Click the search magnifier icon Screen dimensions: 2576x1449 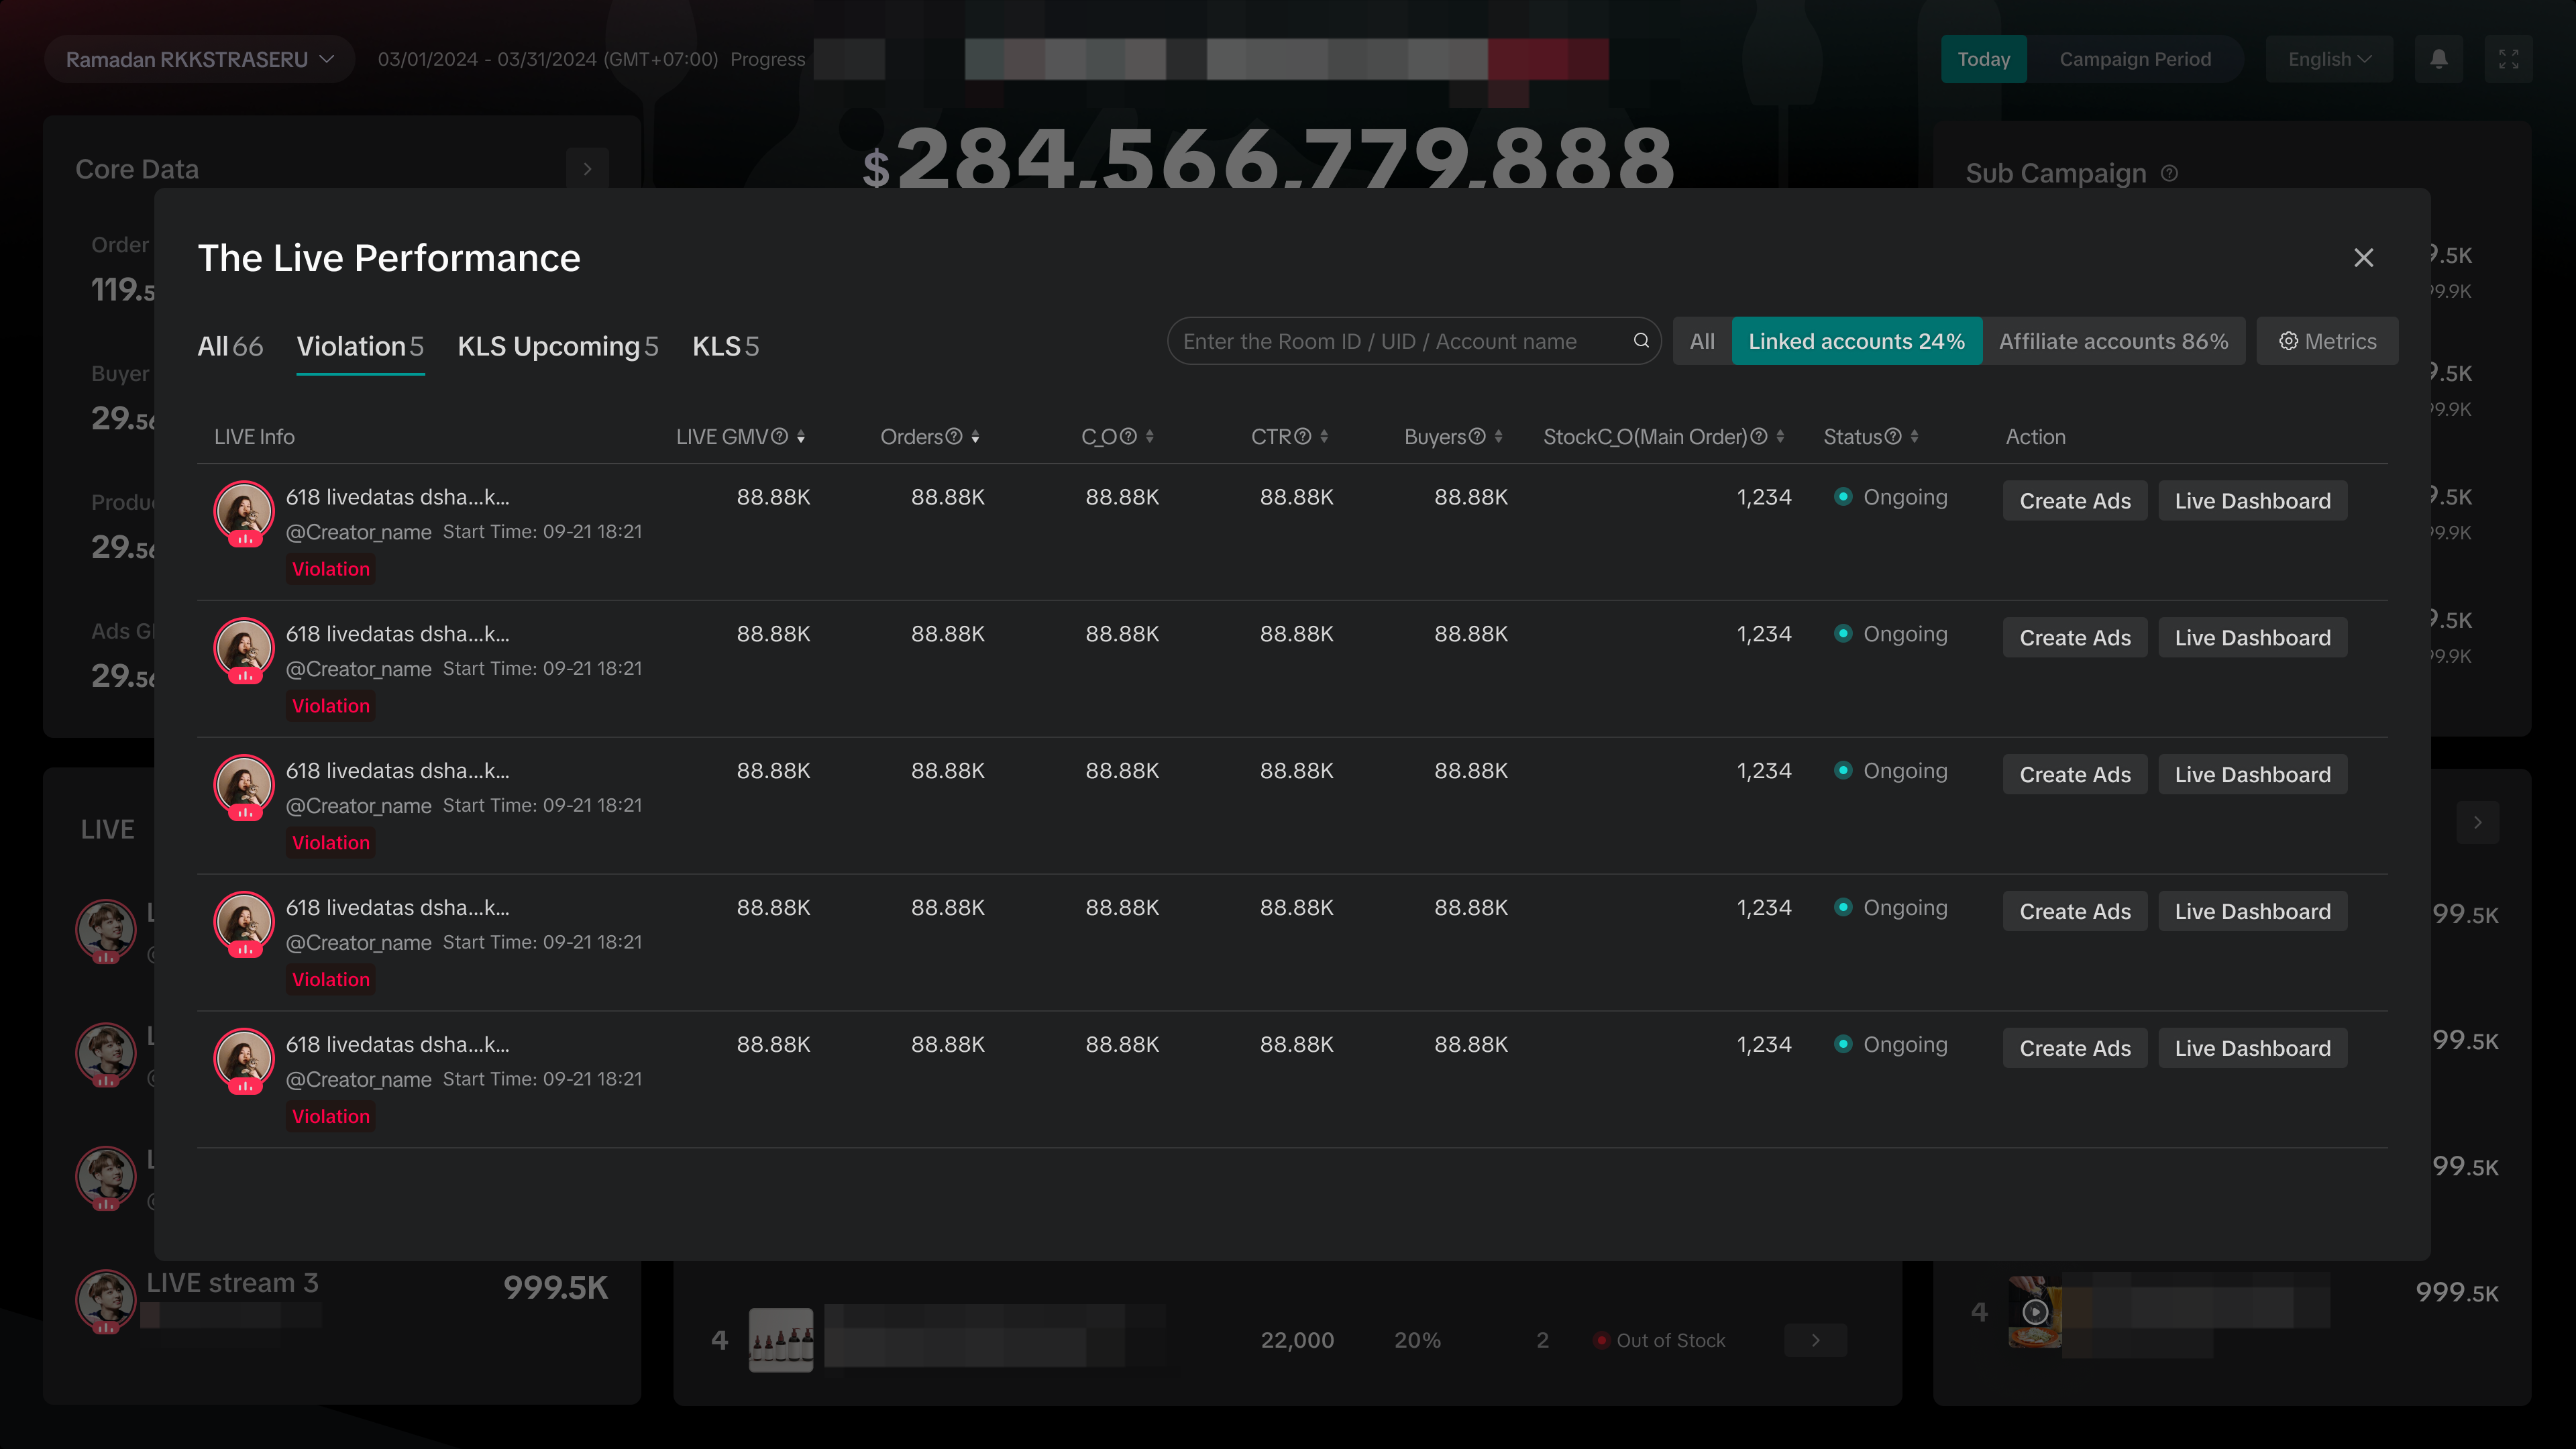(1641, 341)
